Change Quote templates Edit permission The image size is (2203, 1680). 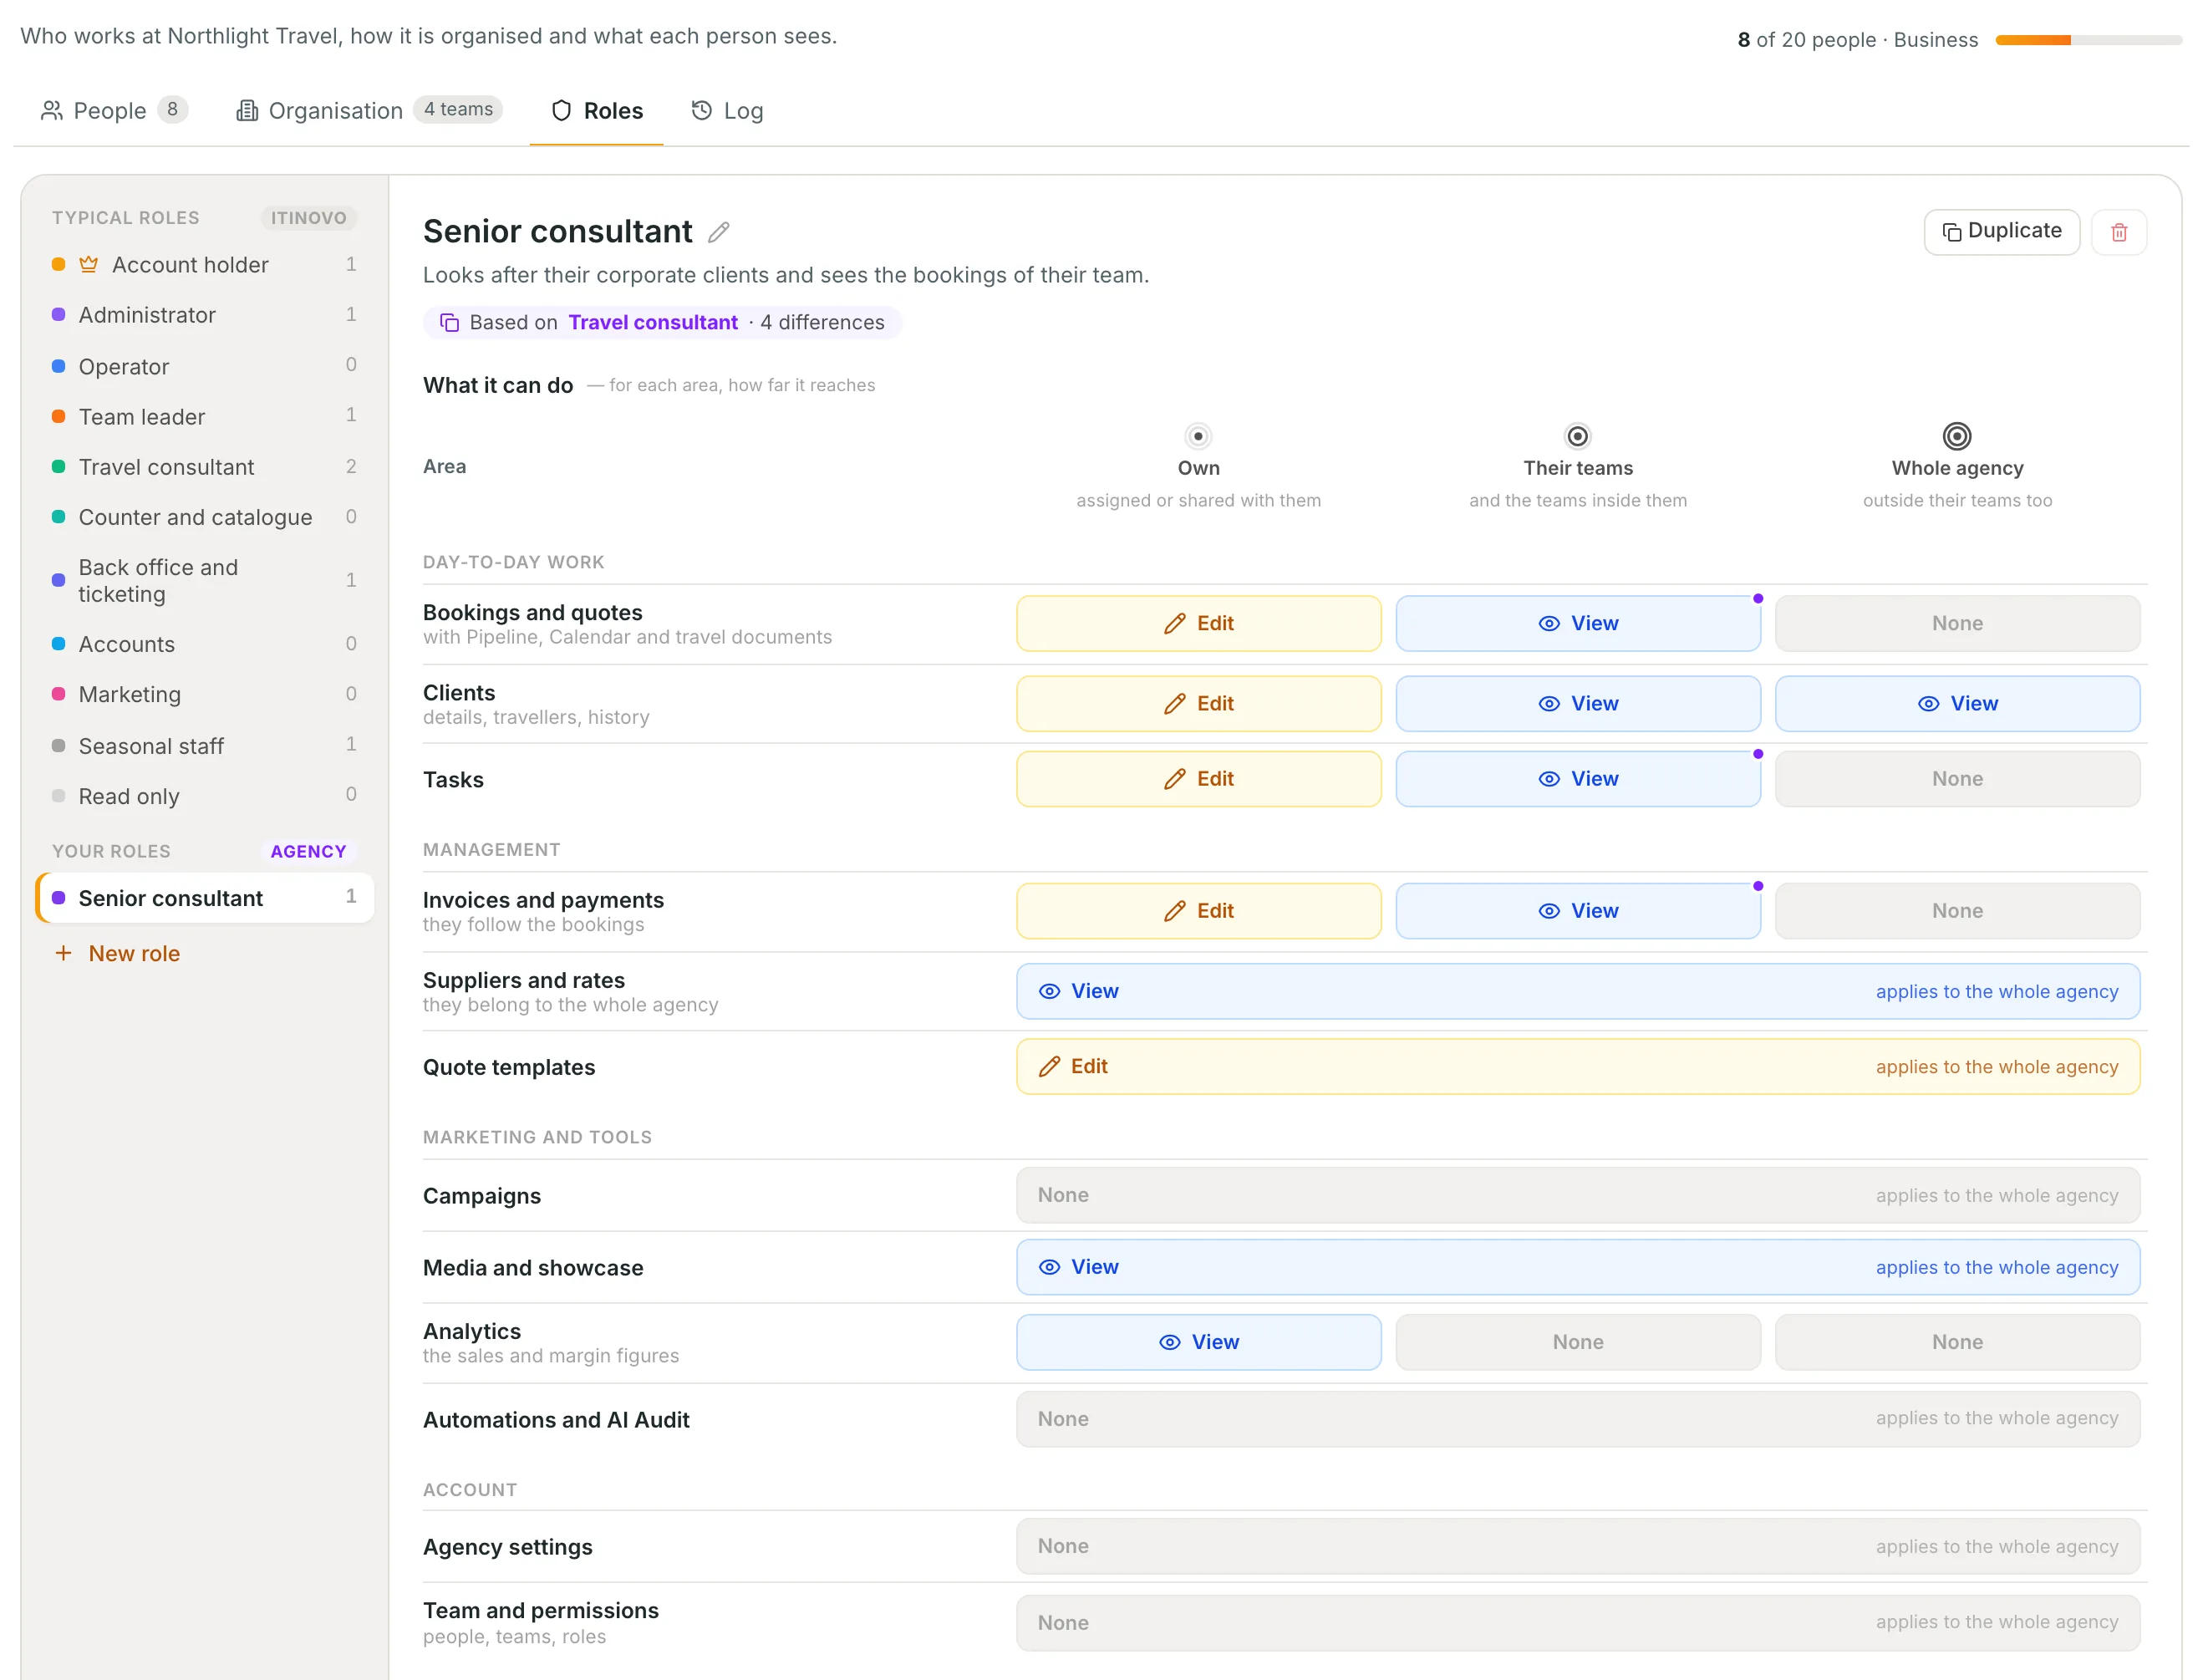[1577, 1065]
